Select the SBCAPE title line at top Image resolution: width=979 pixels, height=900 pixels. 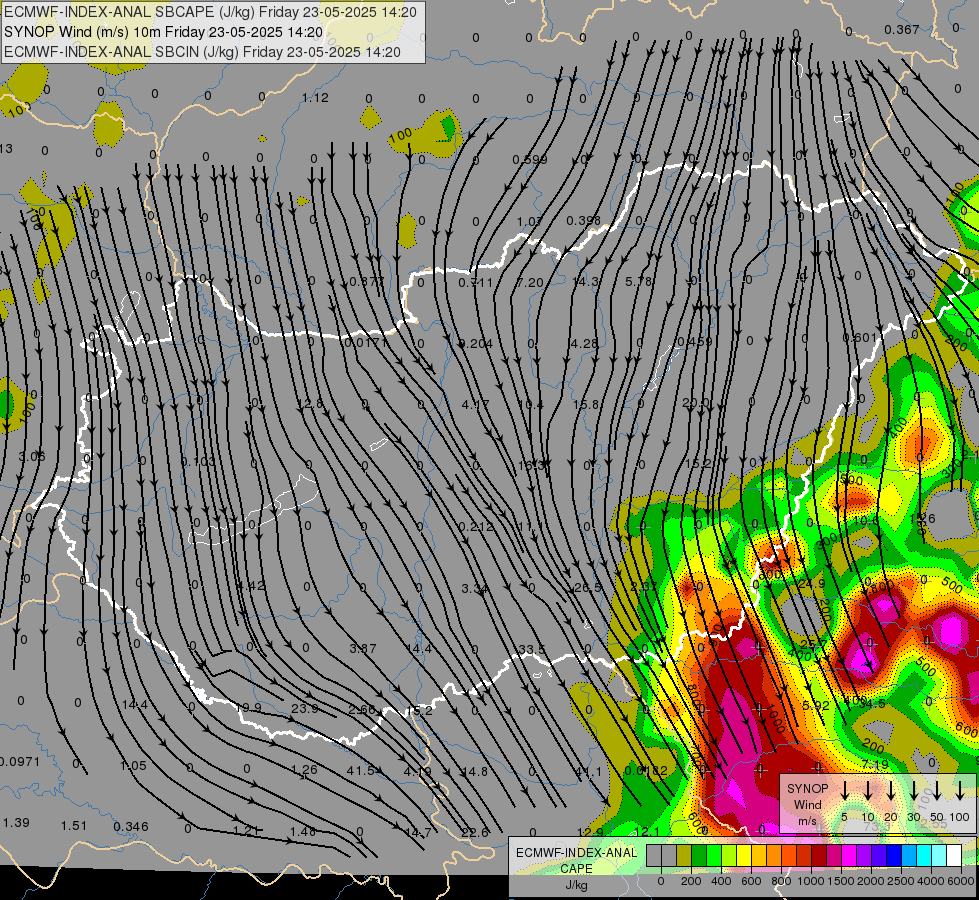pyautogui.click(x=211, y=11)
